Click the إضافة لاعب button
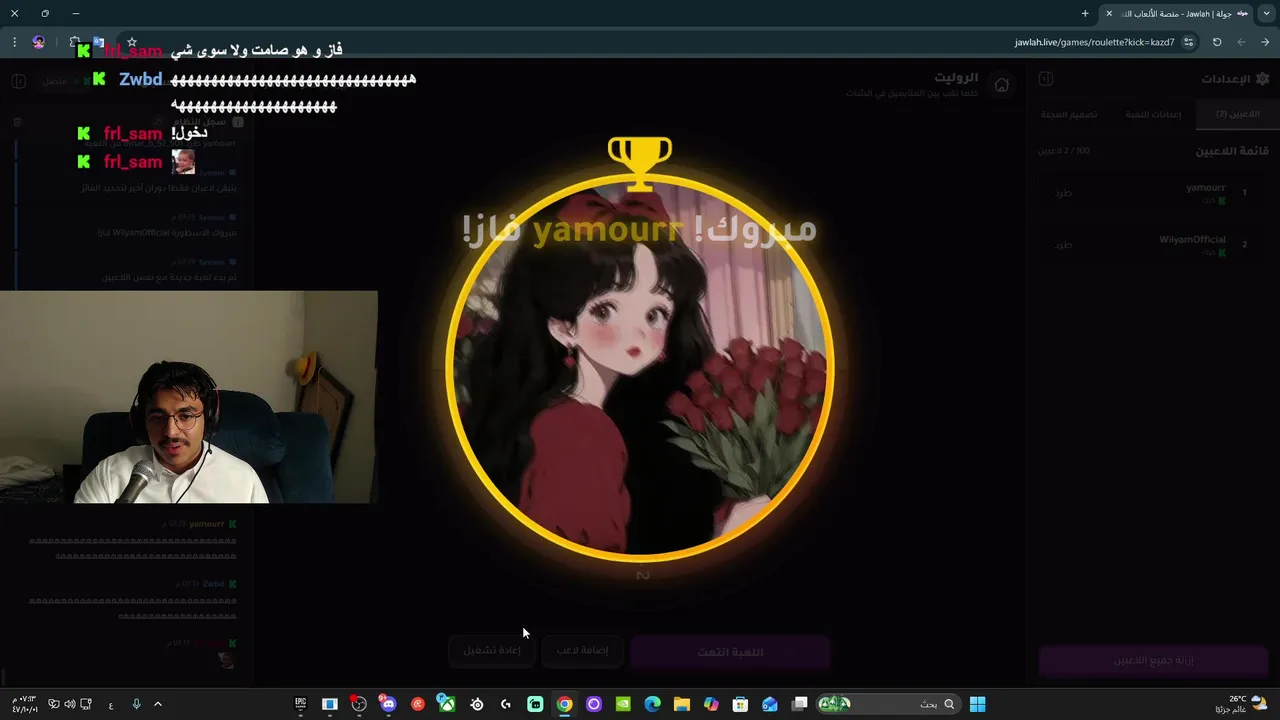 click(583, 651)
